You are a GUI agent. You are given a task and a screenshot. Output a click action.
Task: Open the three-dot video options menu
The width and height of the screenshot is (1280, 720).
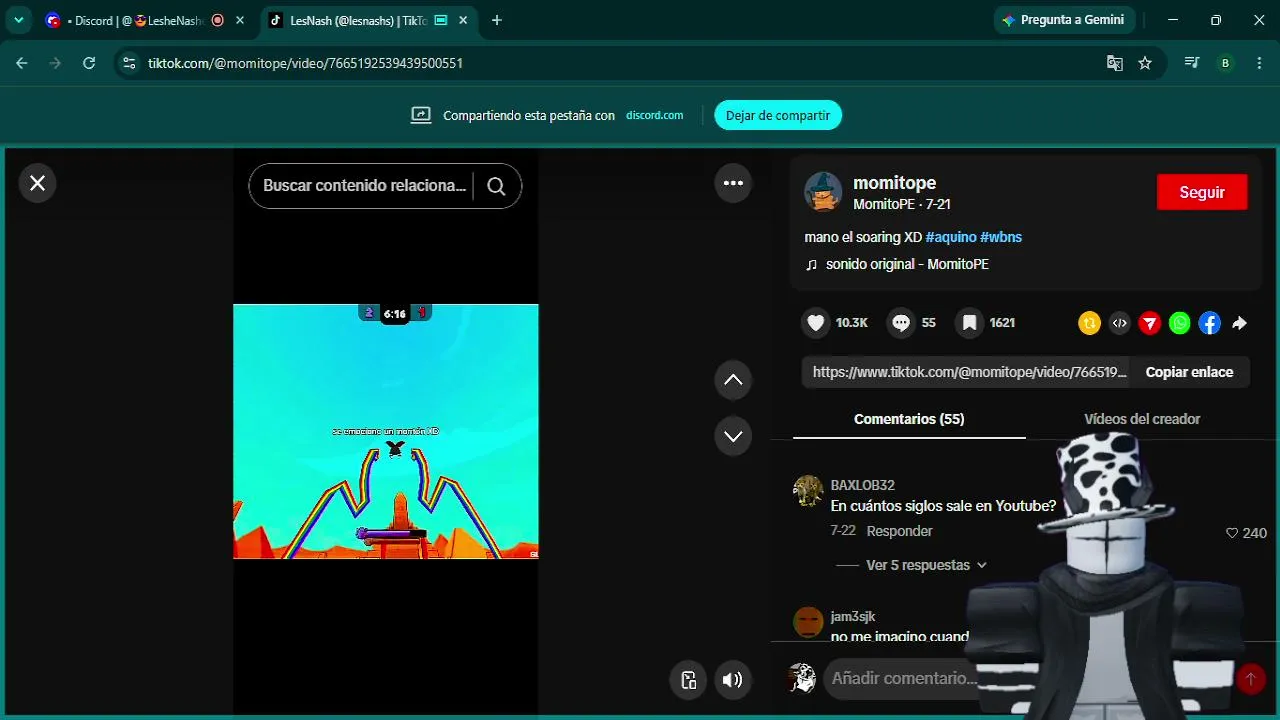[733, 183]
